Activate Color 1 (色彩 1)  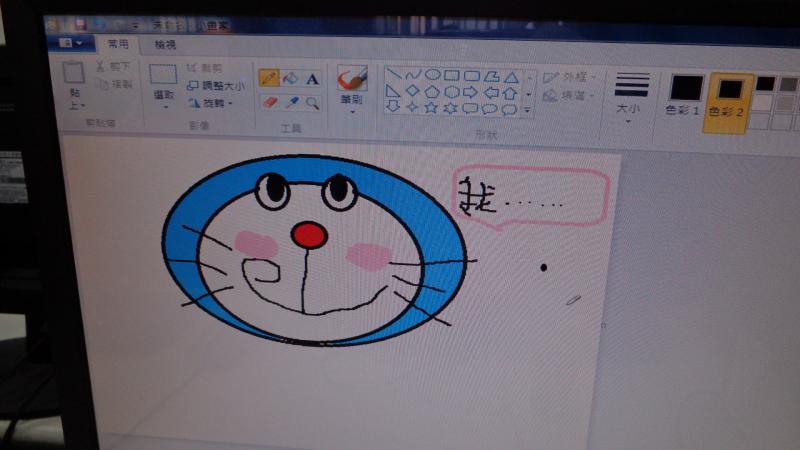pos(684,95)
